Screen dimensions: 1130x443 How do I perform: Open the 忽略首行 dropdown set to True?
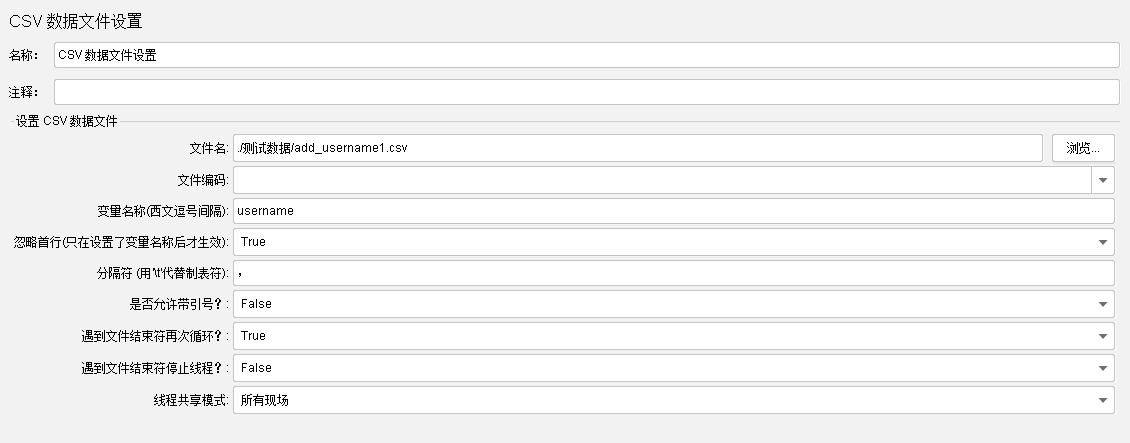[x=673, y=242]
